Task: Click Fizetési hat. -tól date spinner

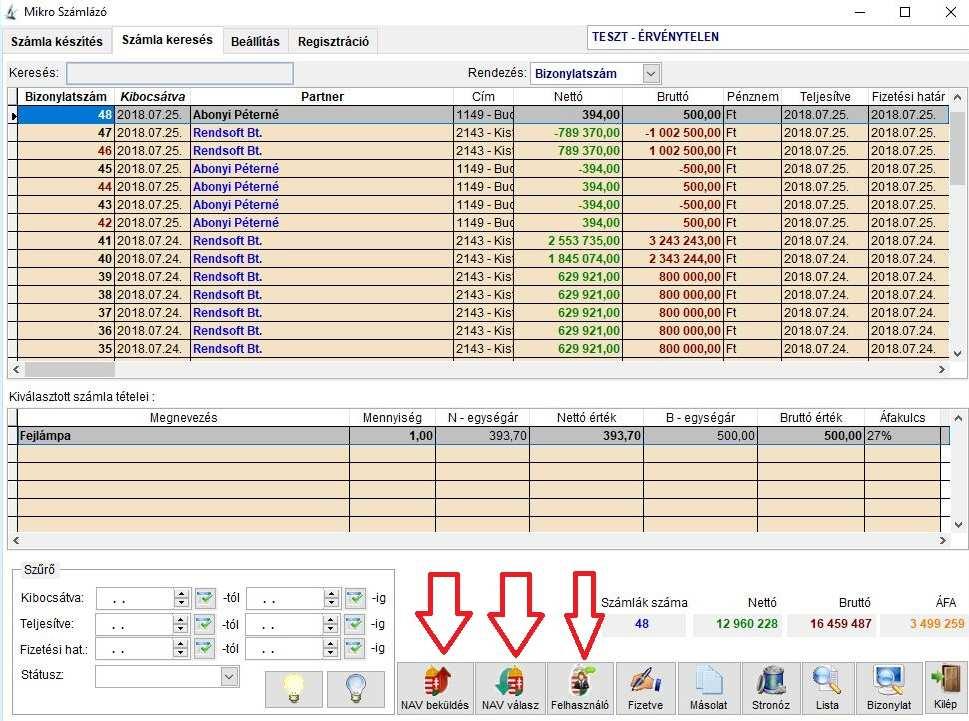Action: tap(181, 648)
